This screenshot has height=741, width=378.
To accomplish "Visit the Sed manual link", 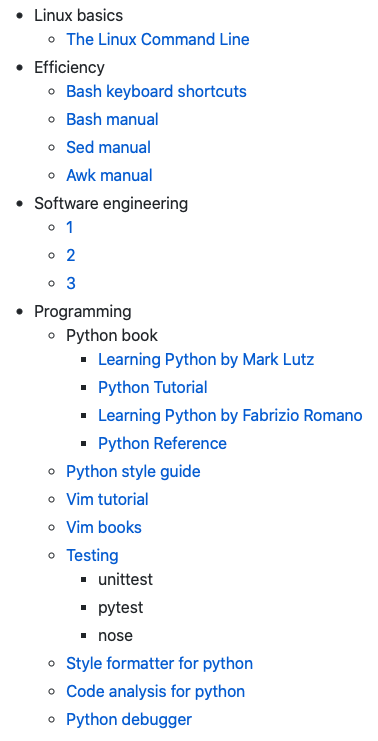I will point(109,147).
